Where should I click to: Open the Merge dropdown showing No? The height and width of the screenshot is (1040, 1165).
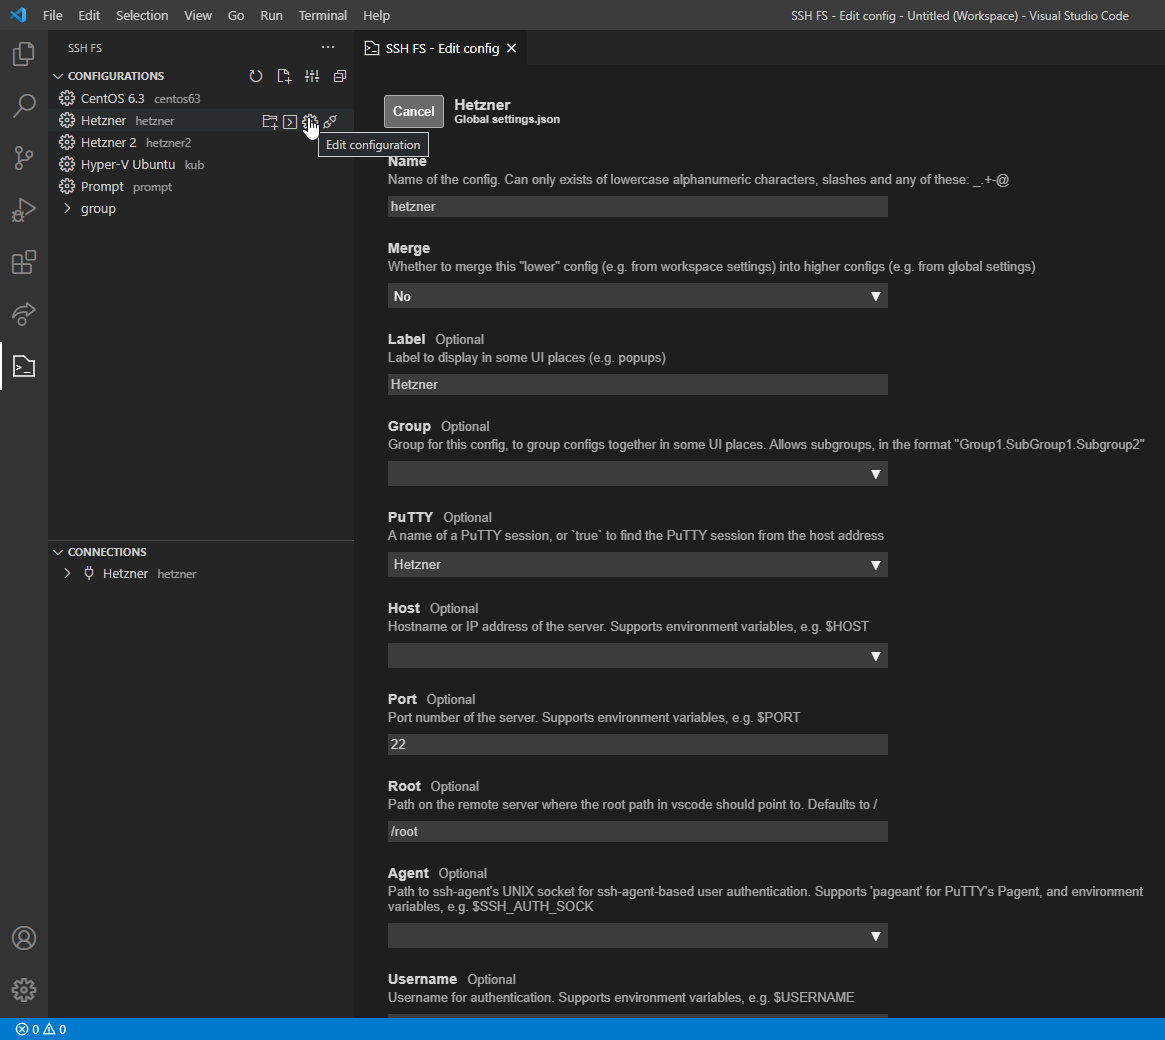point(637,296)
